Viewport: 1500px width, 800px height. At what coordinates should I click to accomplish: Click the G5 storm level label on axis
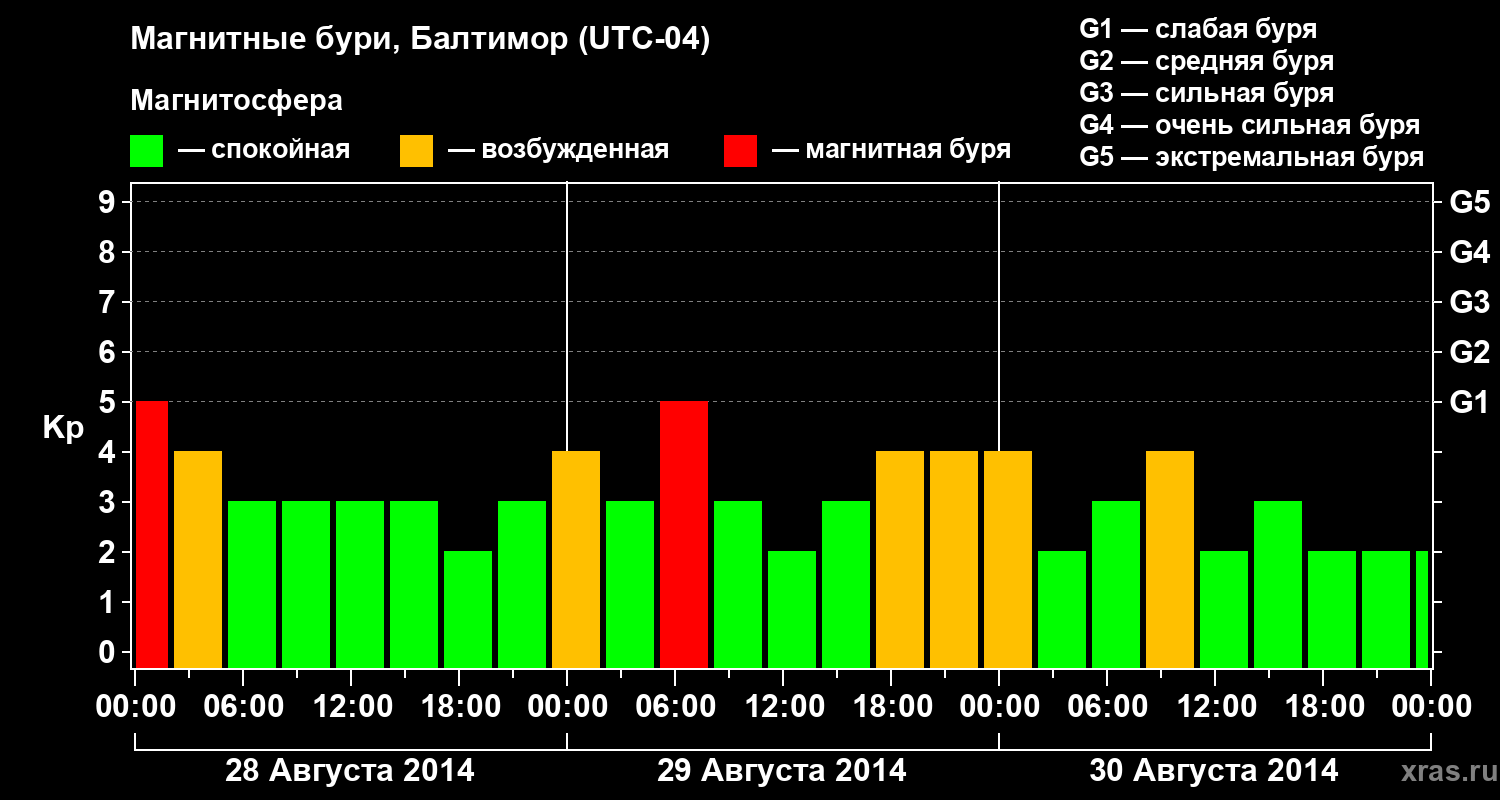coord(1469,202)
